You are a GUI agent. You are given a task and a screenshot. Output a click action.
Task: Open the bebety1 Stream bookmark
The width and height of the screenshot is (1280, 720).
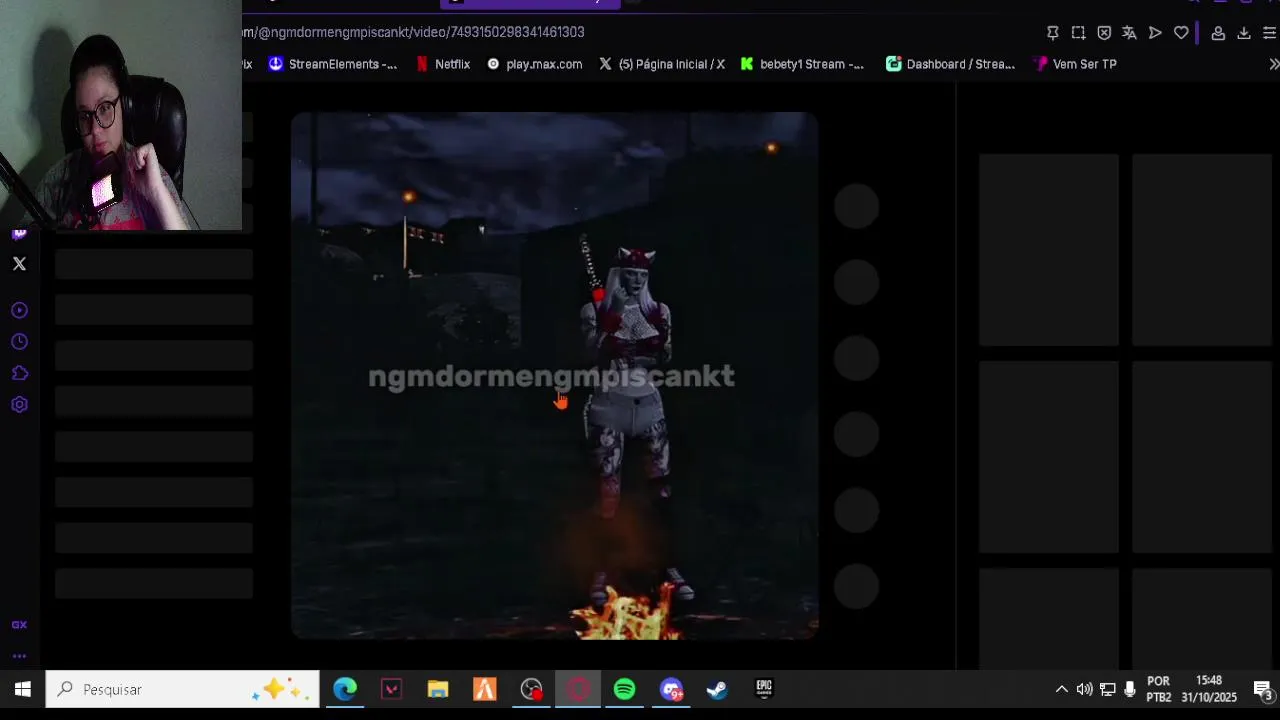coord(802,64)
